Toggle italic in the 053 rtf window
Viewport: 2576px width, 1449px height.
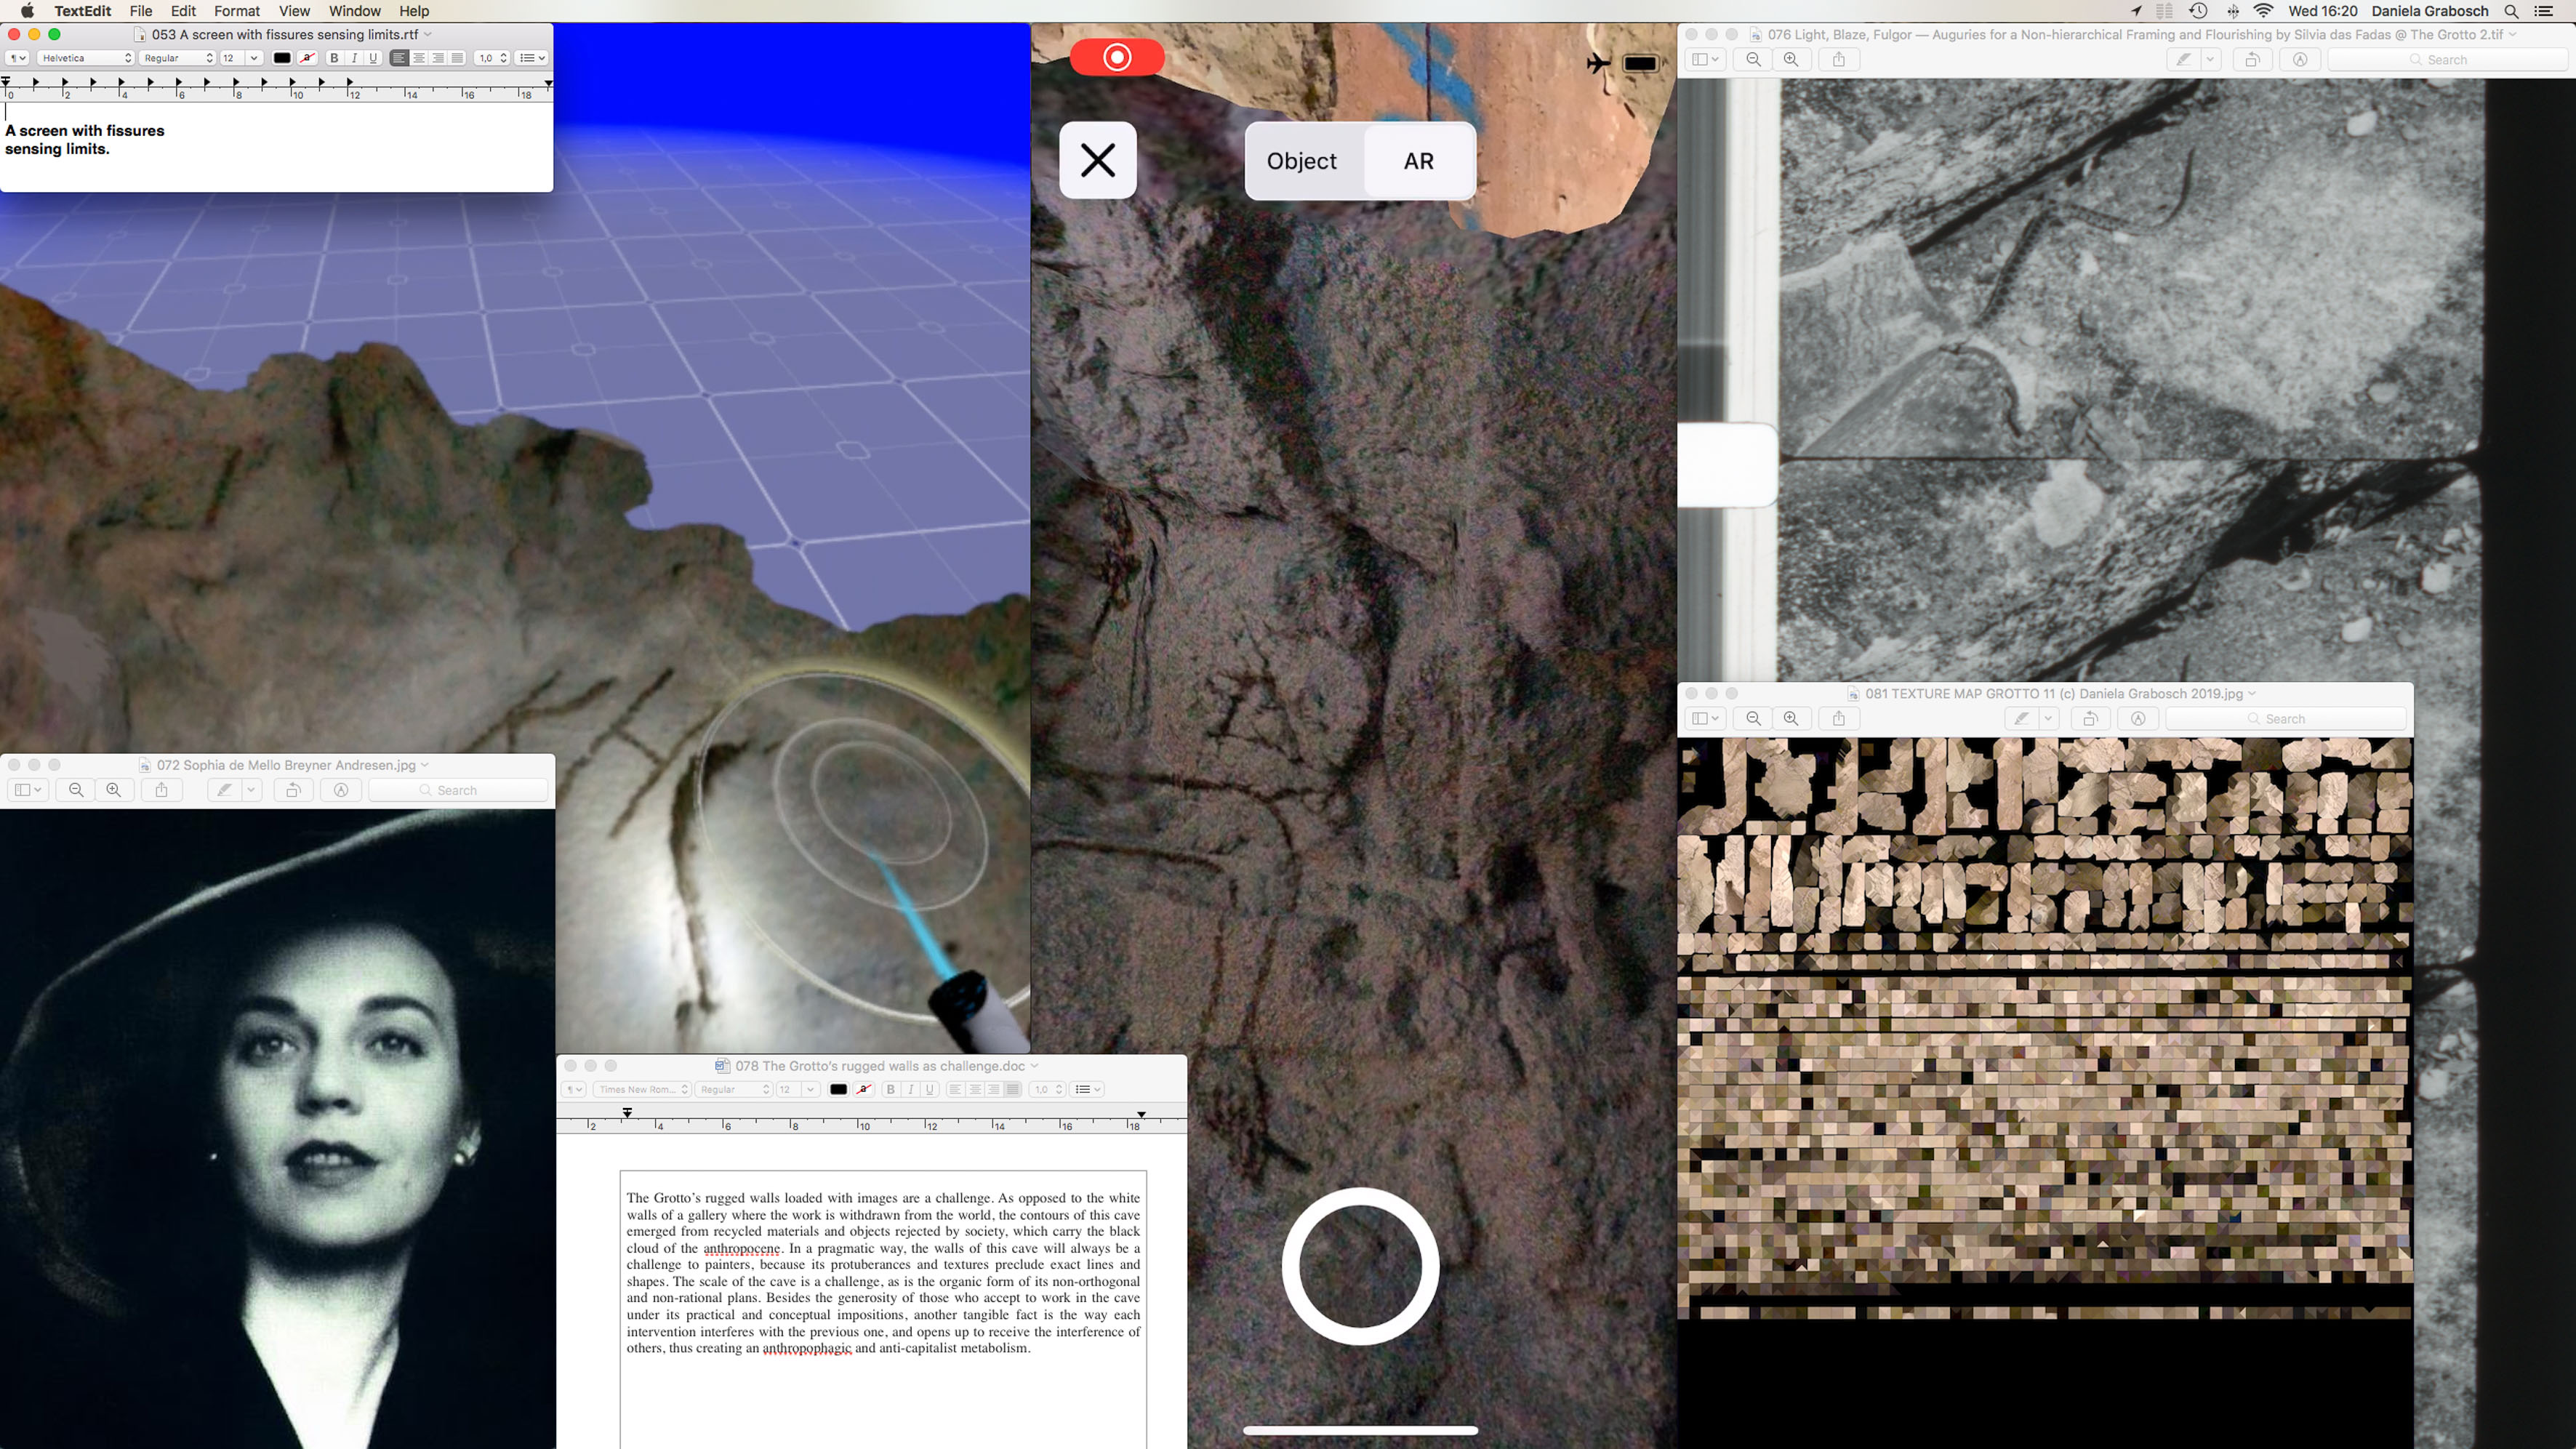(x=354, y=58)
